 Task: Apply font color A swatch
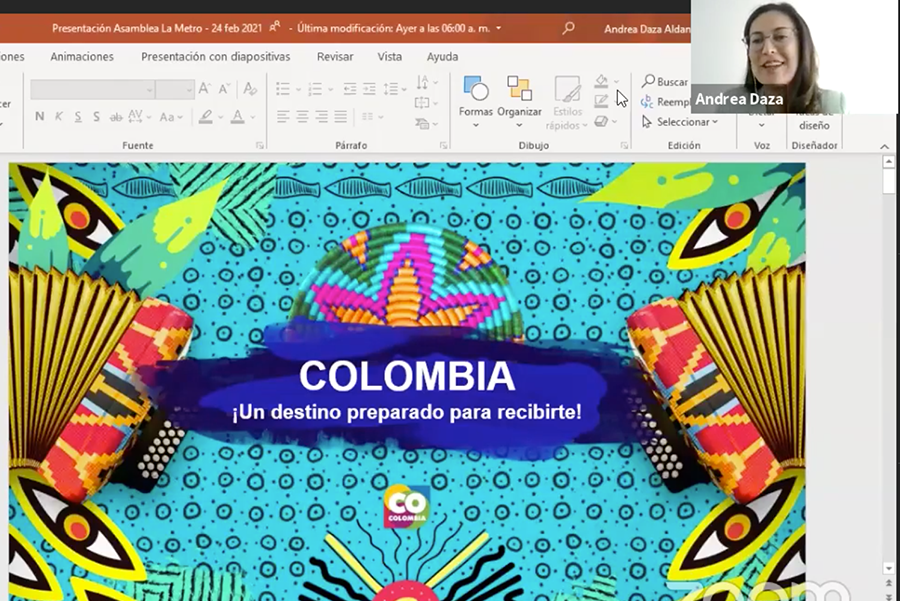click(238, 117)
